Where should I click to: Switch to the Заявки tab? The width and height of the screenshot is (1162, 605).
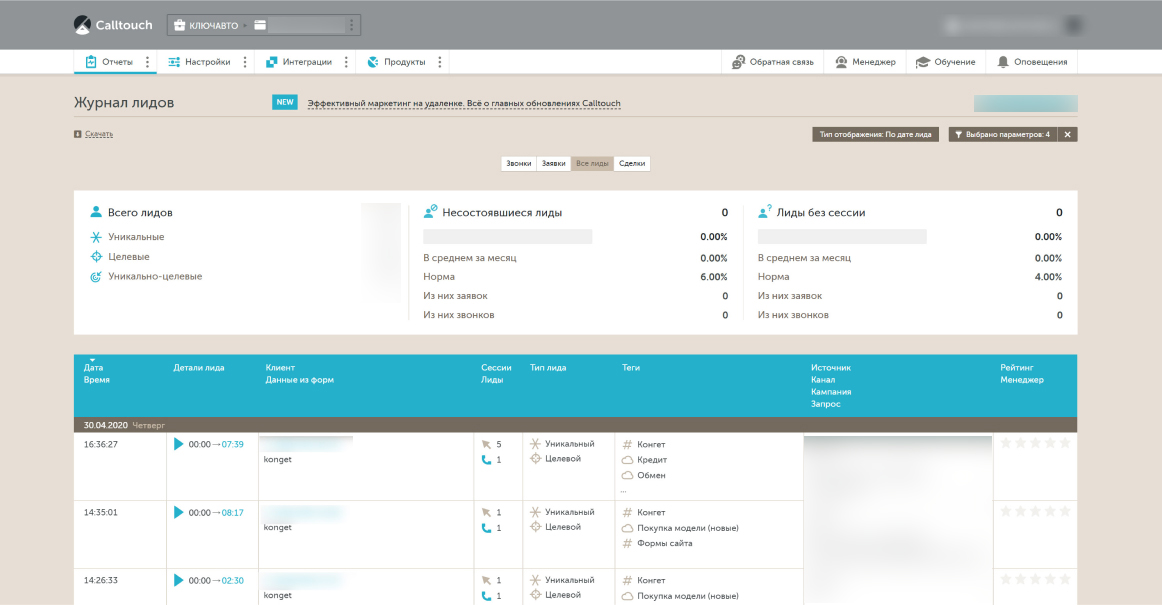pyautogui.click(x=554, y=163)
